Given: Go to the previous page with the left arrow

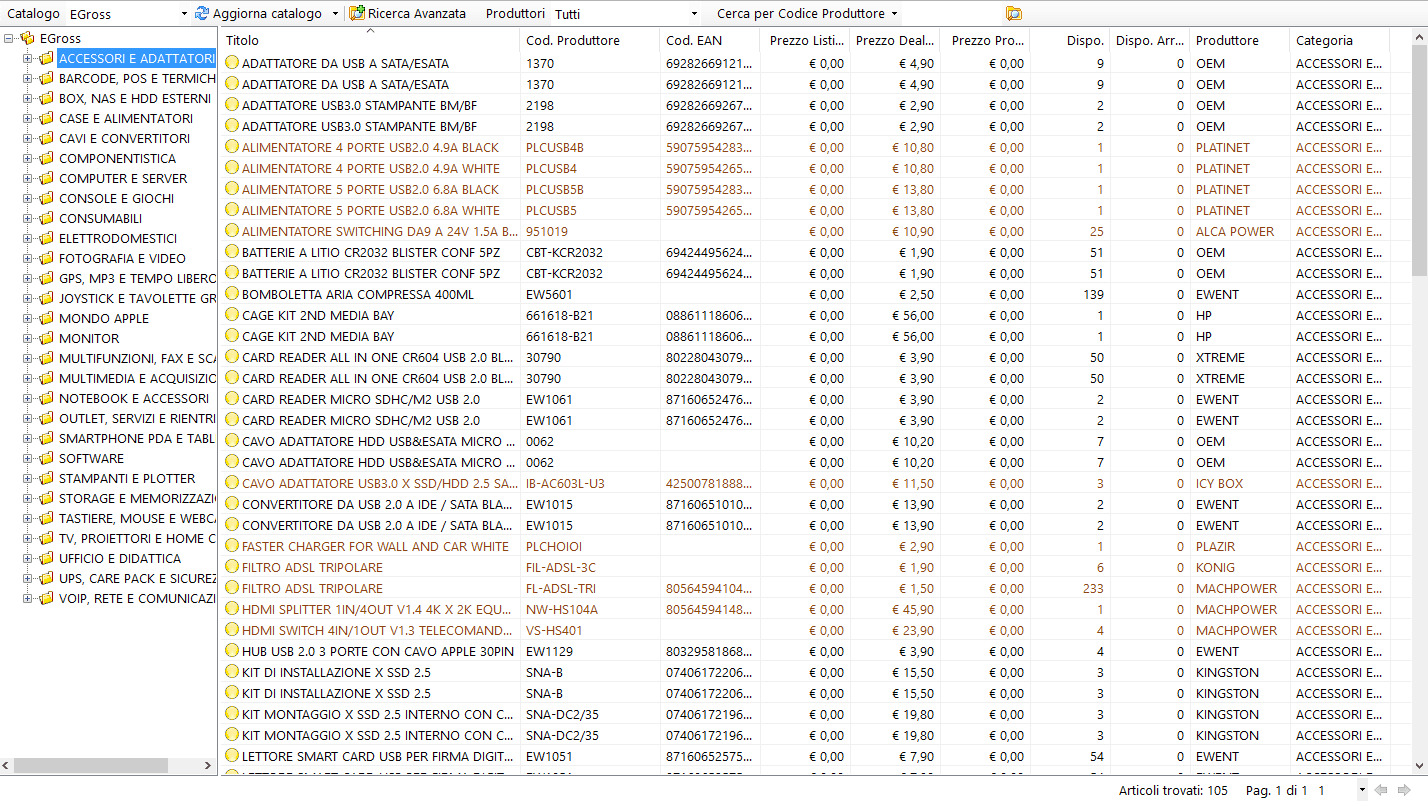Looking at the screenshot, I should [x=1382, y=790].
